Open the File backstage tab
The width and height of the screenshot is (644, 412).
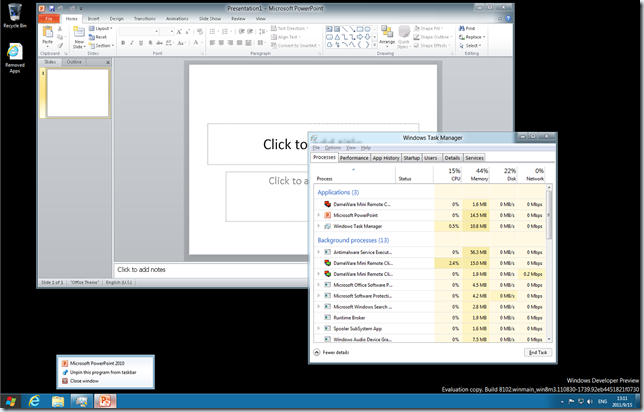(48, 19)
